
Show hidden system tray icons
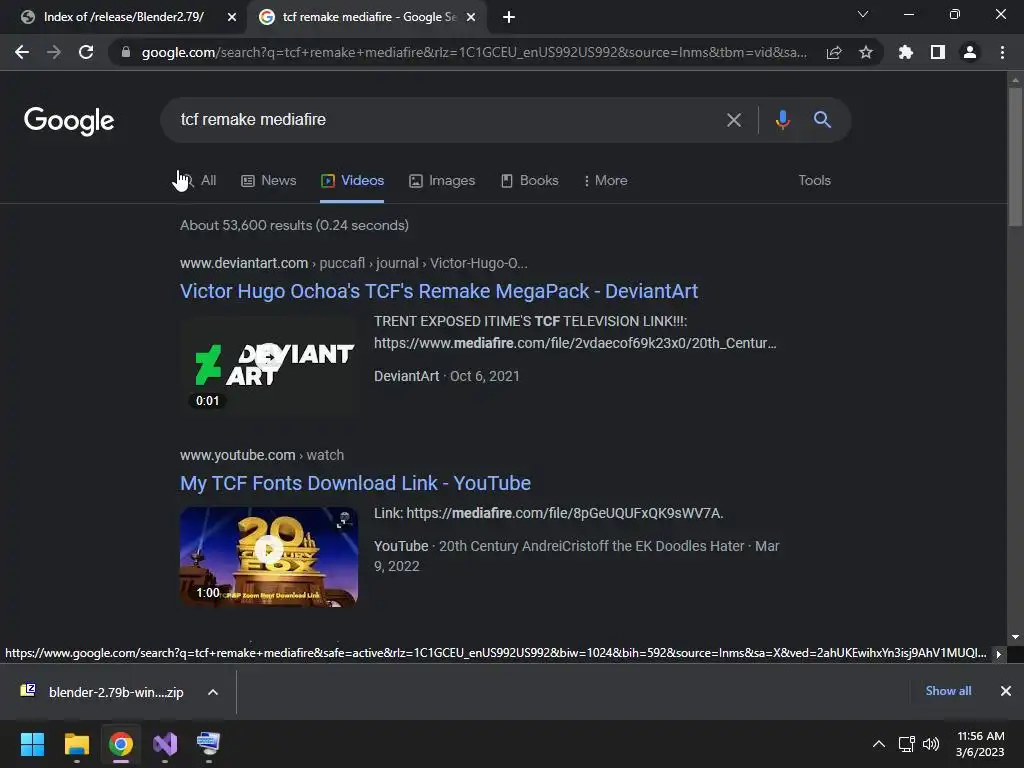point(879,744)
